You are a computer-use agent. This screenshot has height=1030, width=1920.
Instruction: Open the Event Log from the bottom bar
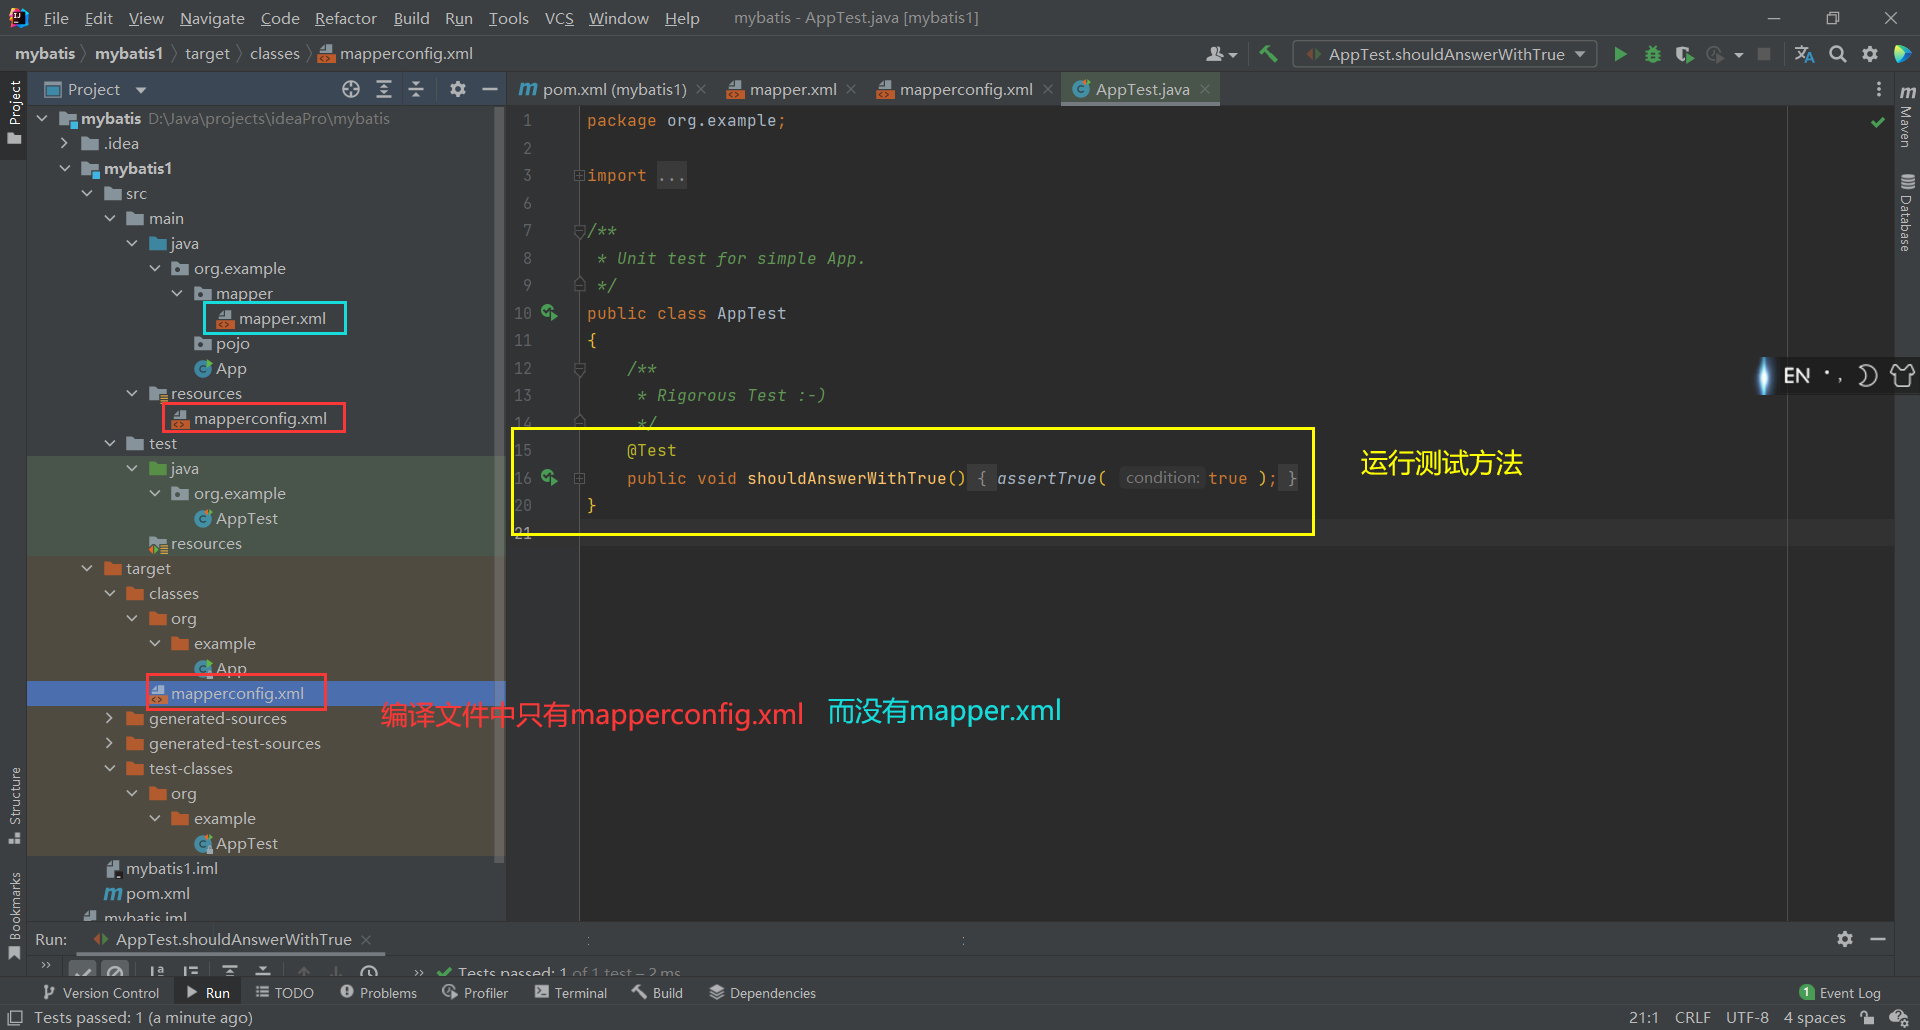(x=1840, y=992)
